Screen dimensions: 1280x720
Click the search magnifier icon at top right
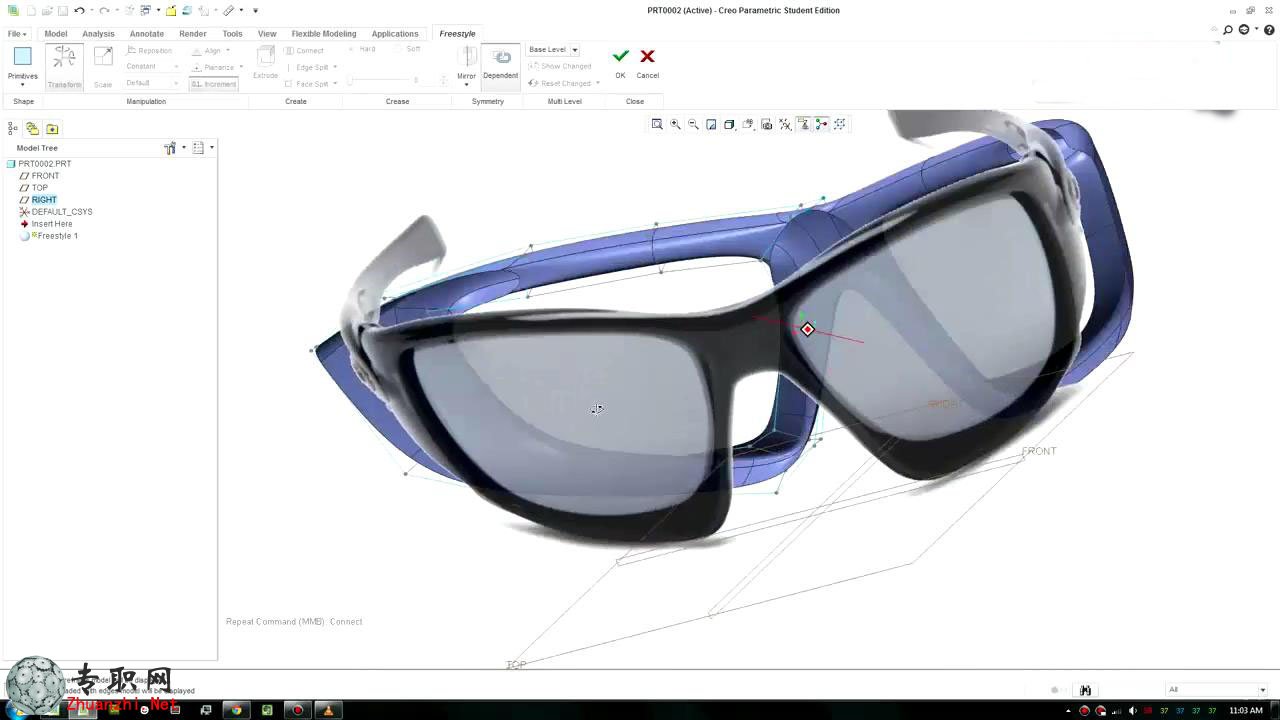[x=1228, y=30]
